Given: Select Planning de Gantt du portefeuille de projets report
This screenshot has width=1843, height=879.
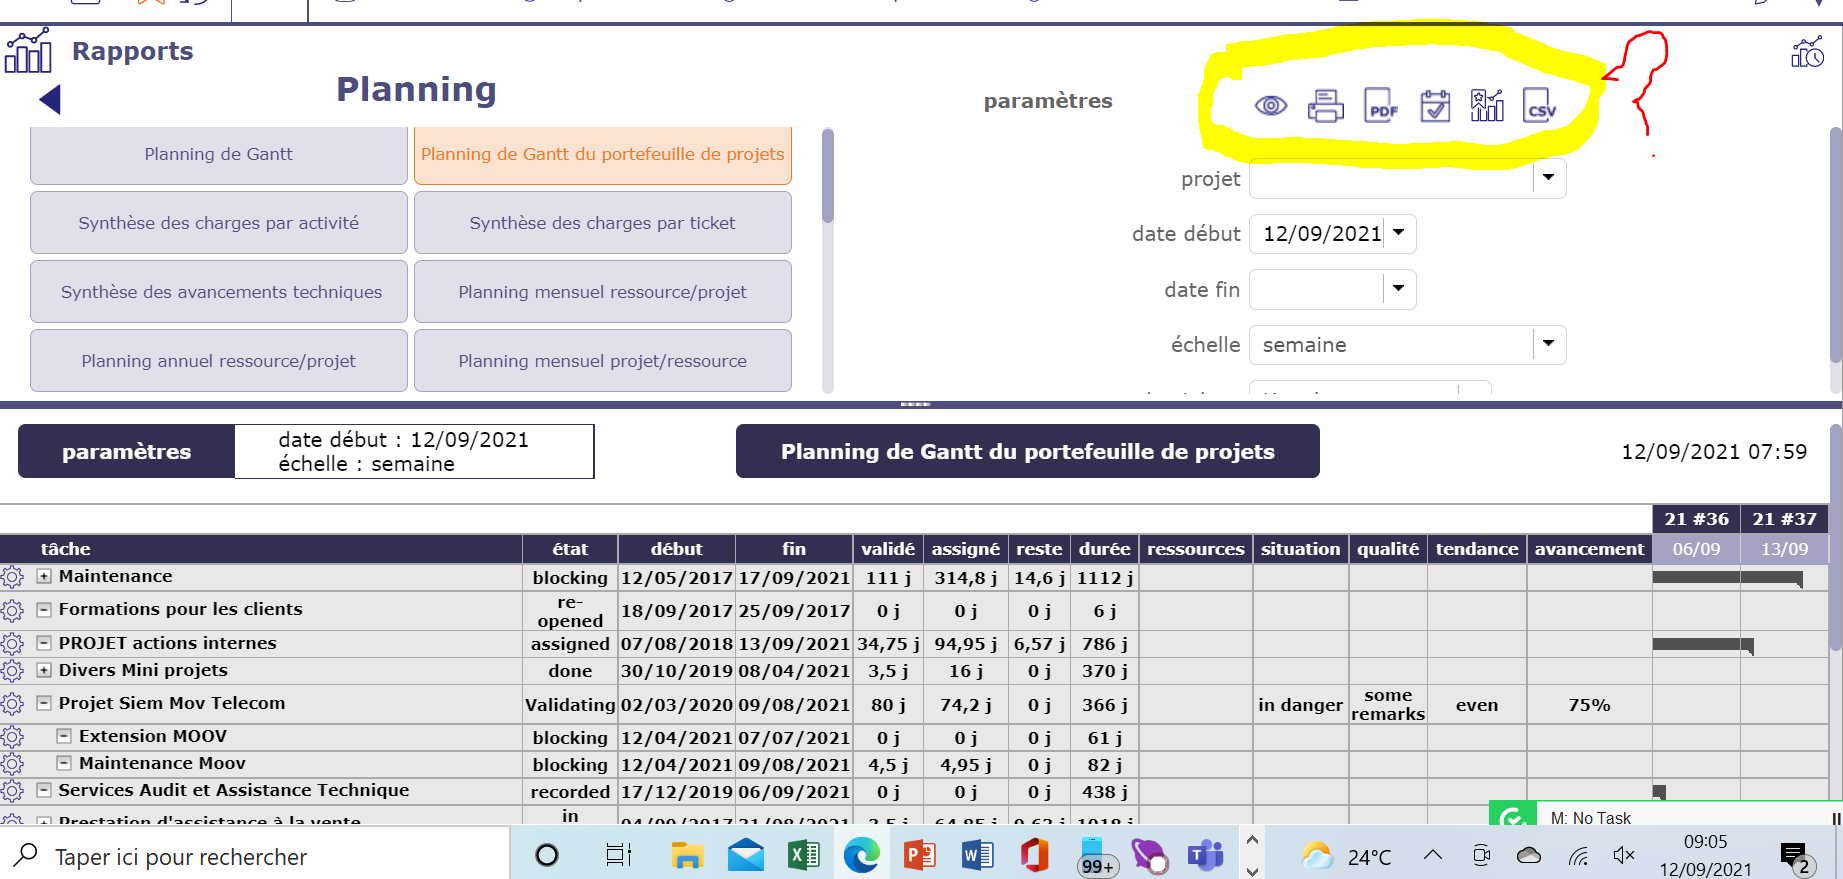Looking at the screenshot, I should [603, 154].
